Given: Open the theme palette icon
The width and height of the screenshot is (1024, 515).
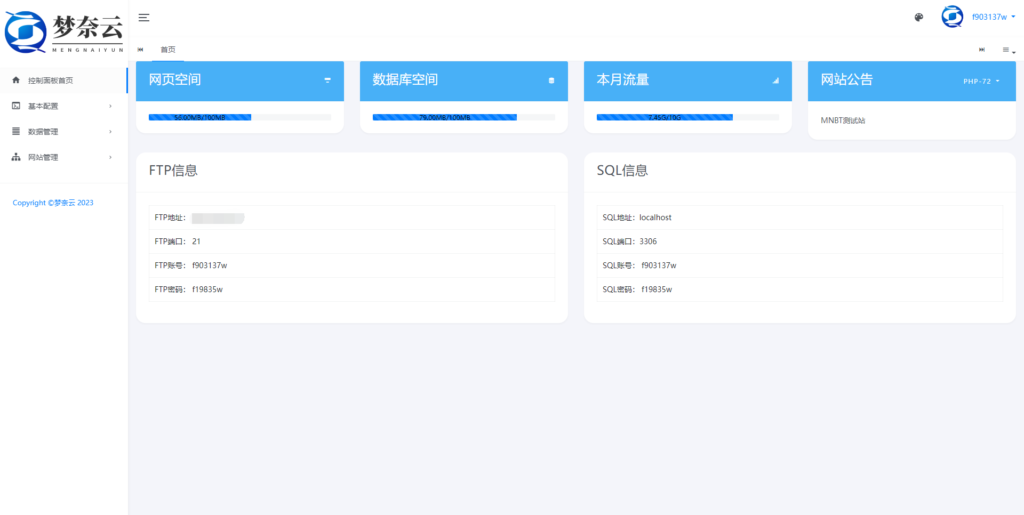Looking at the screenshot, I should coord(919,18).
